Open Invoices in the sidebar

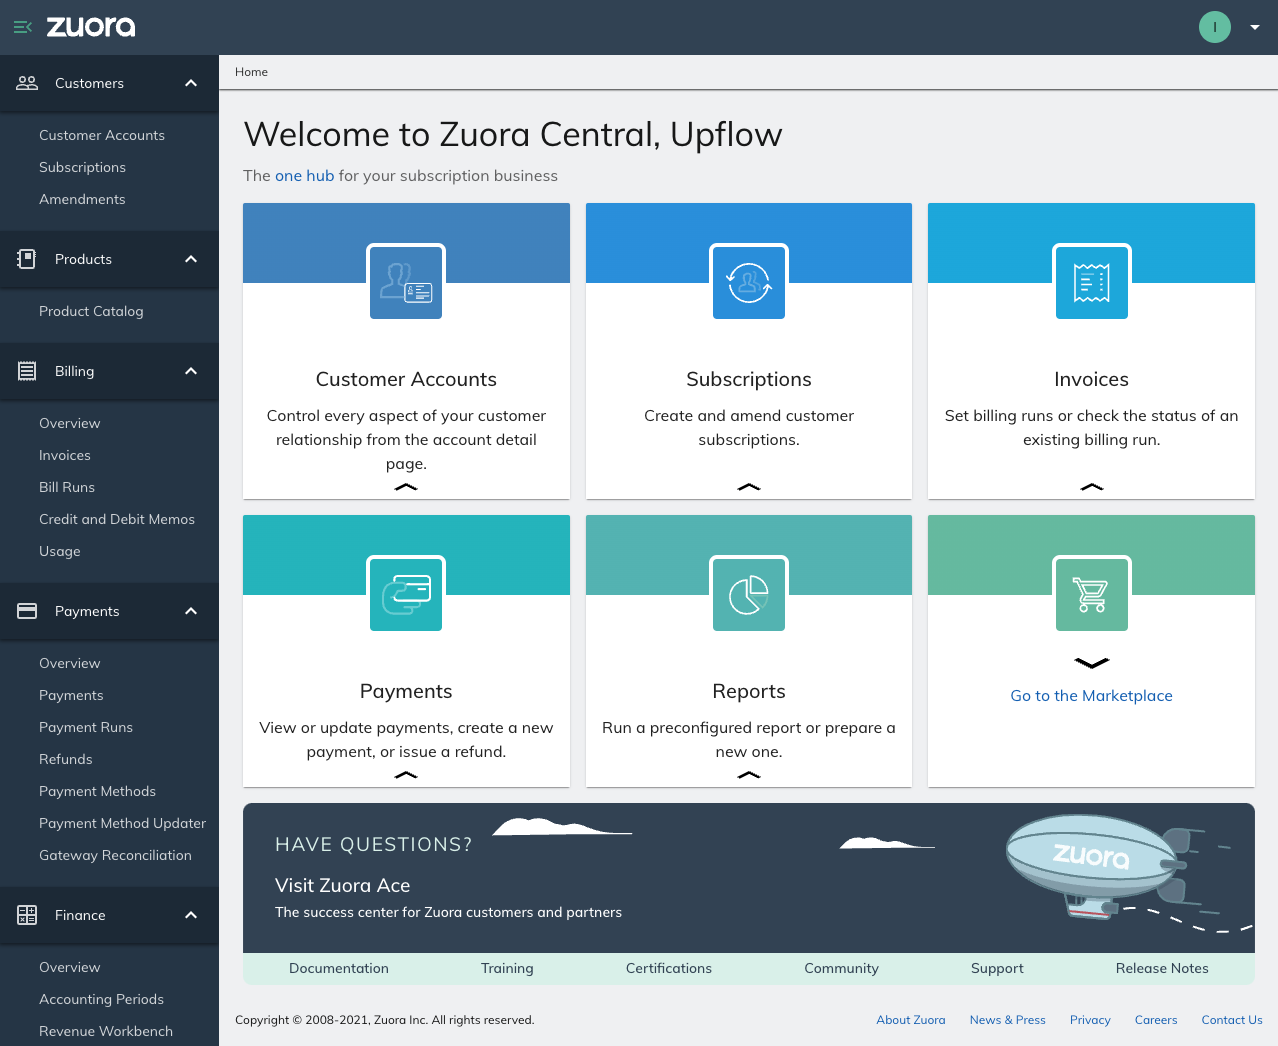coord(65,455)
